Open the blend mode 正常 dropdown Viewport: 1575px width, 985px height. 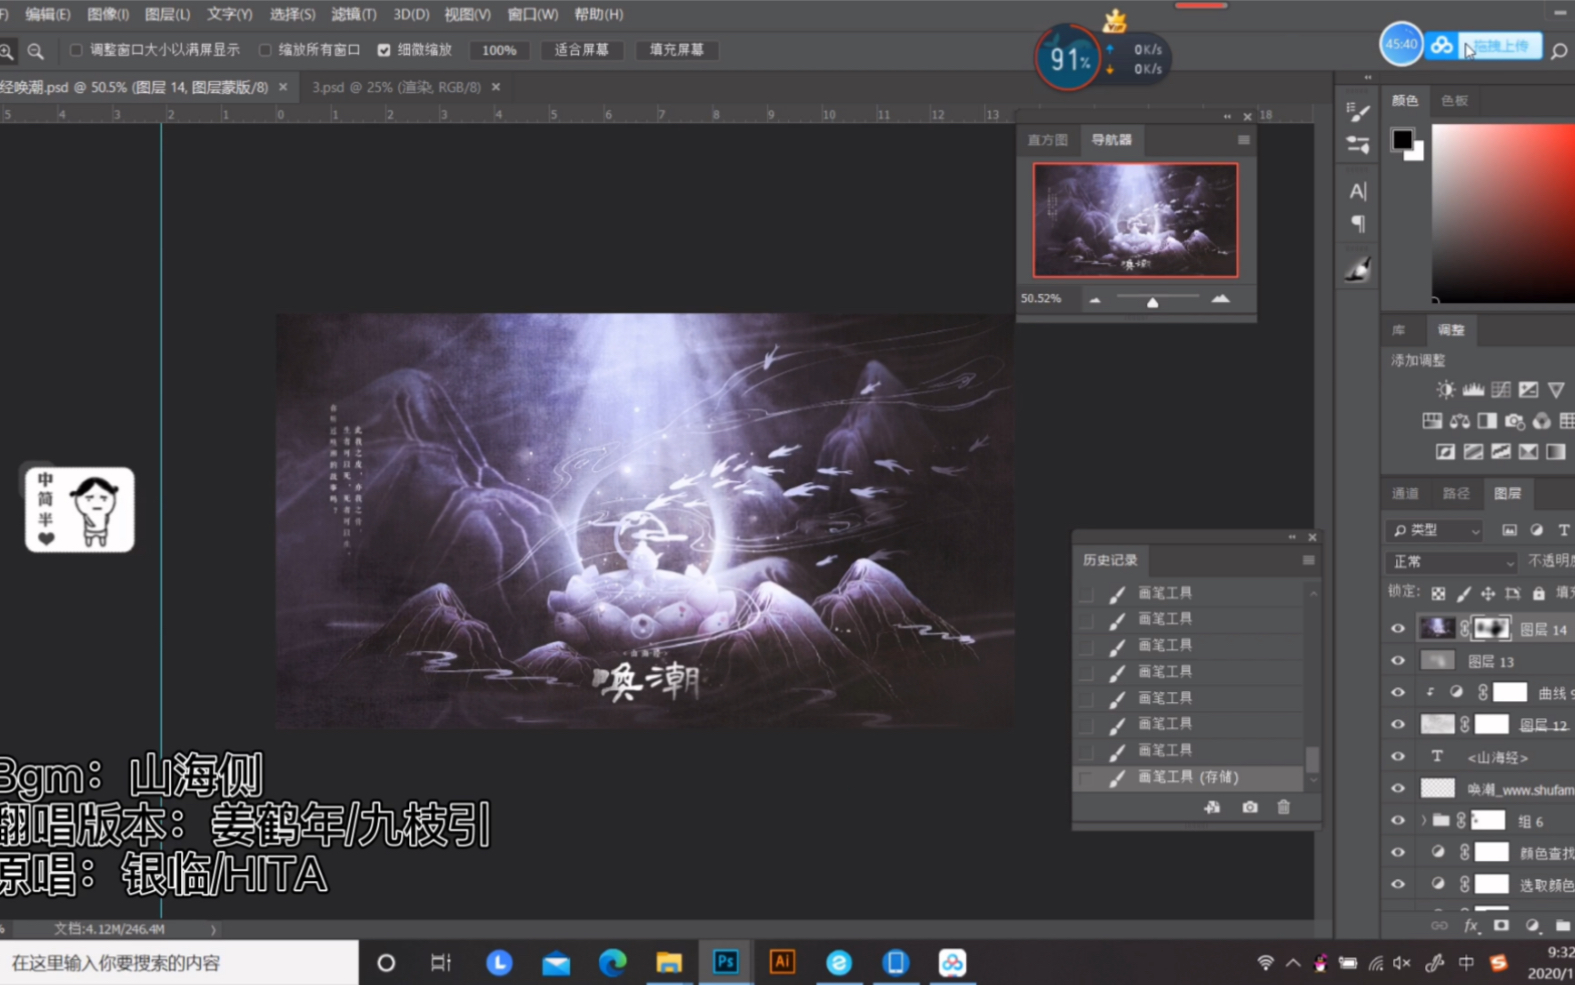coord(1452,562)
